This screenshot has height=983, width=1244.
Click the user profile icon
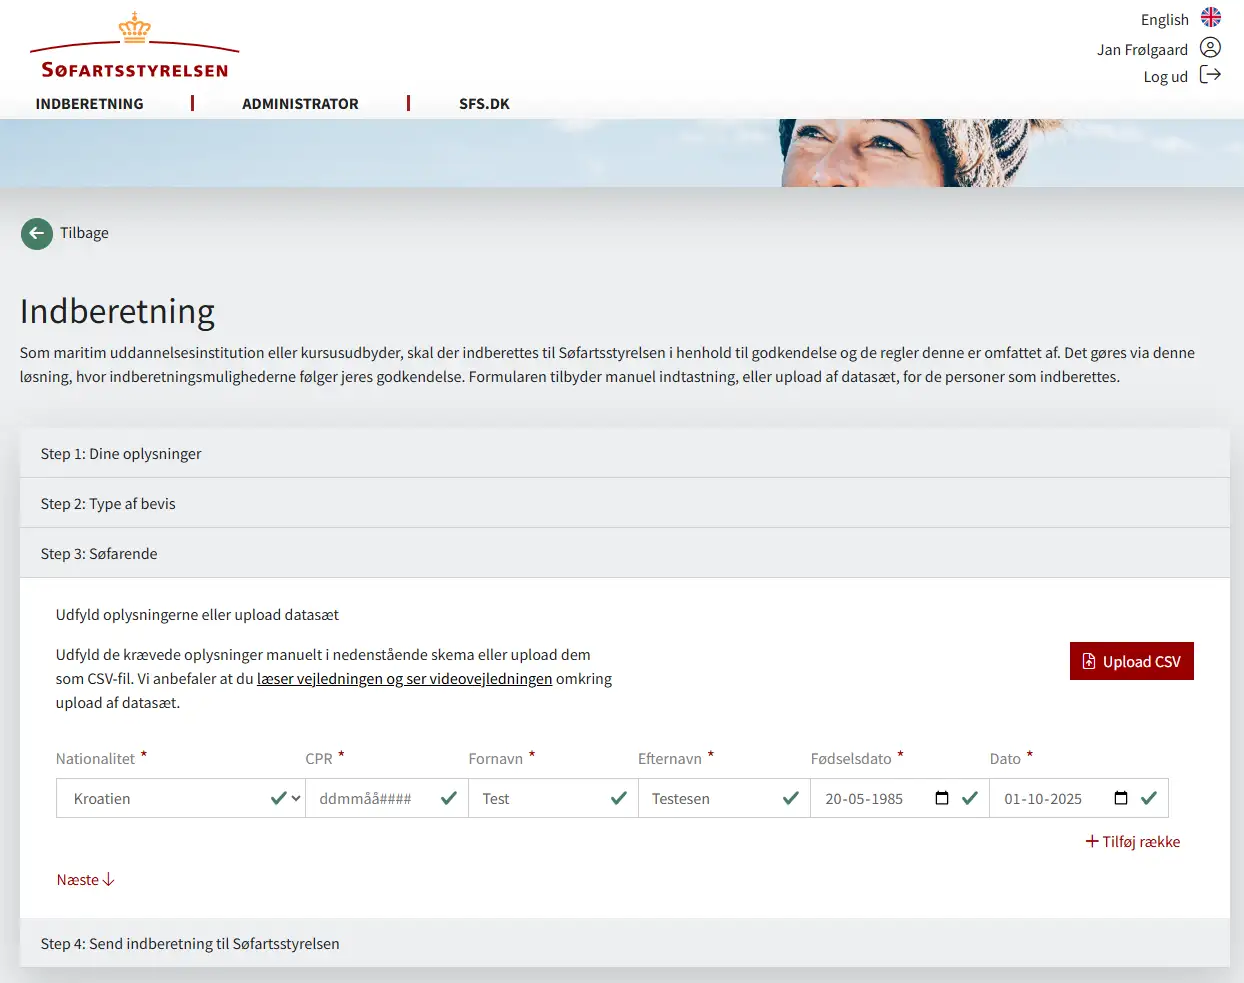point(1210,48)
